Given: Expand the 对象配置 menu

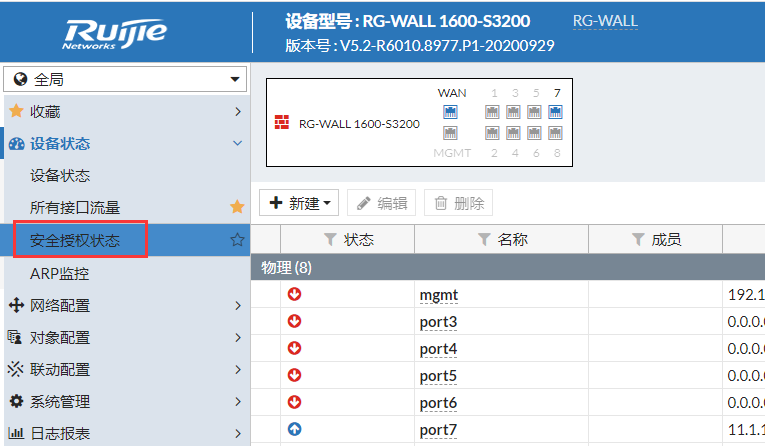Looking at the screenshot, I should 125,338.
